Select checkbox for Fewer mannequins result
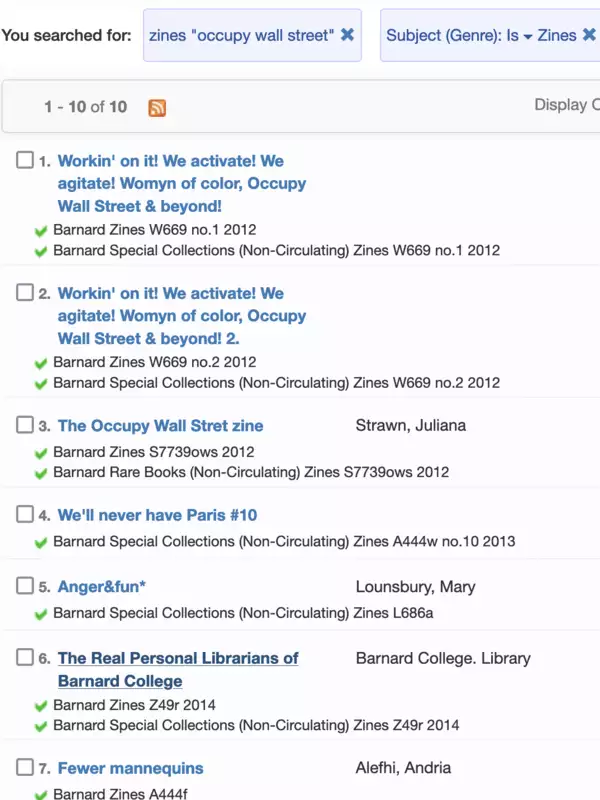The height and width of the screenshot is (800, 600). point(25,767)
